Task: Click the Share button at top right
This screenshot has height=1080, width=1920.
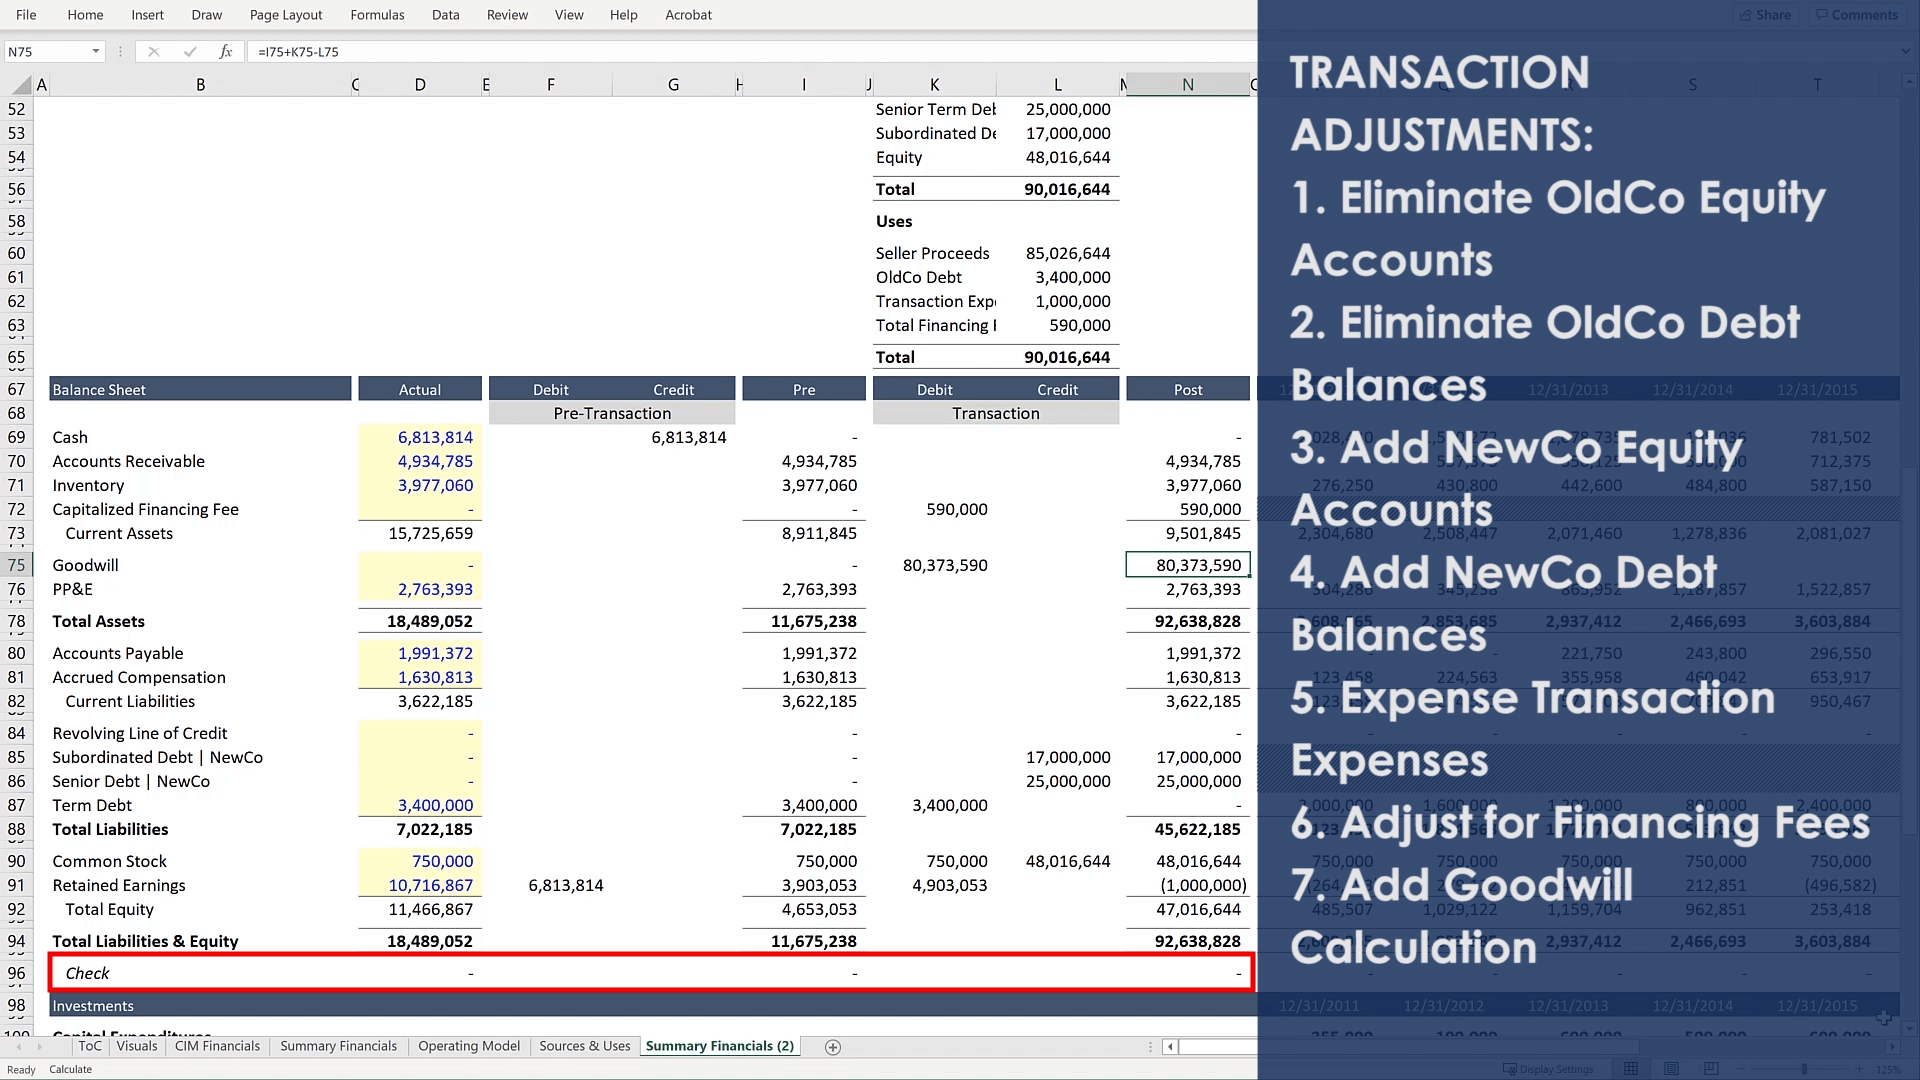Action: tap(1765, 15)
